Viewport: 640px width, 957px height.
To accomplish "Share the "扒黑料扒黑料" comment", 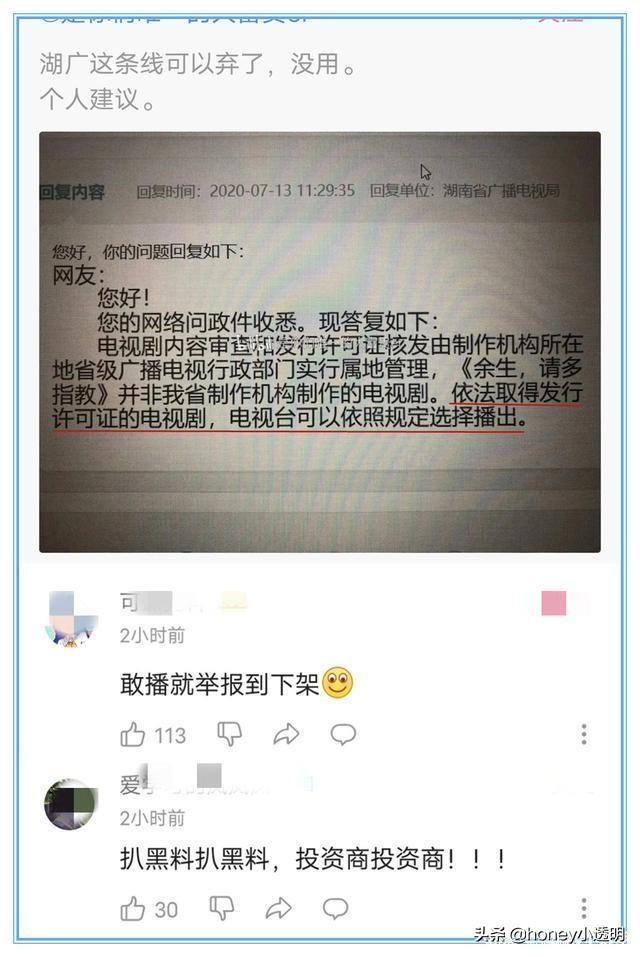I will (278, 908).
